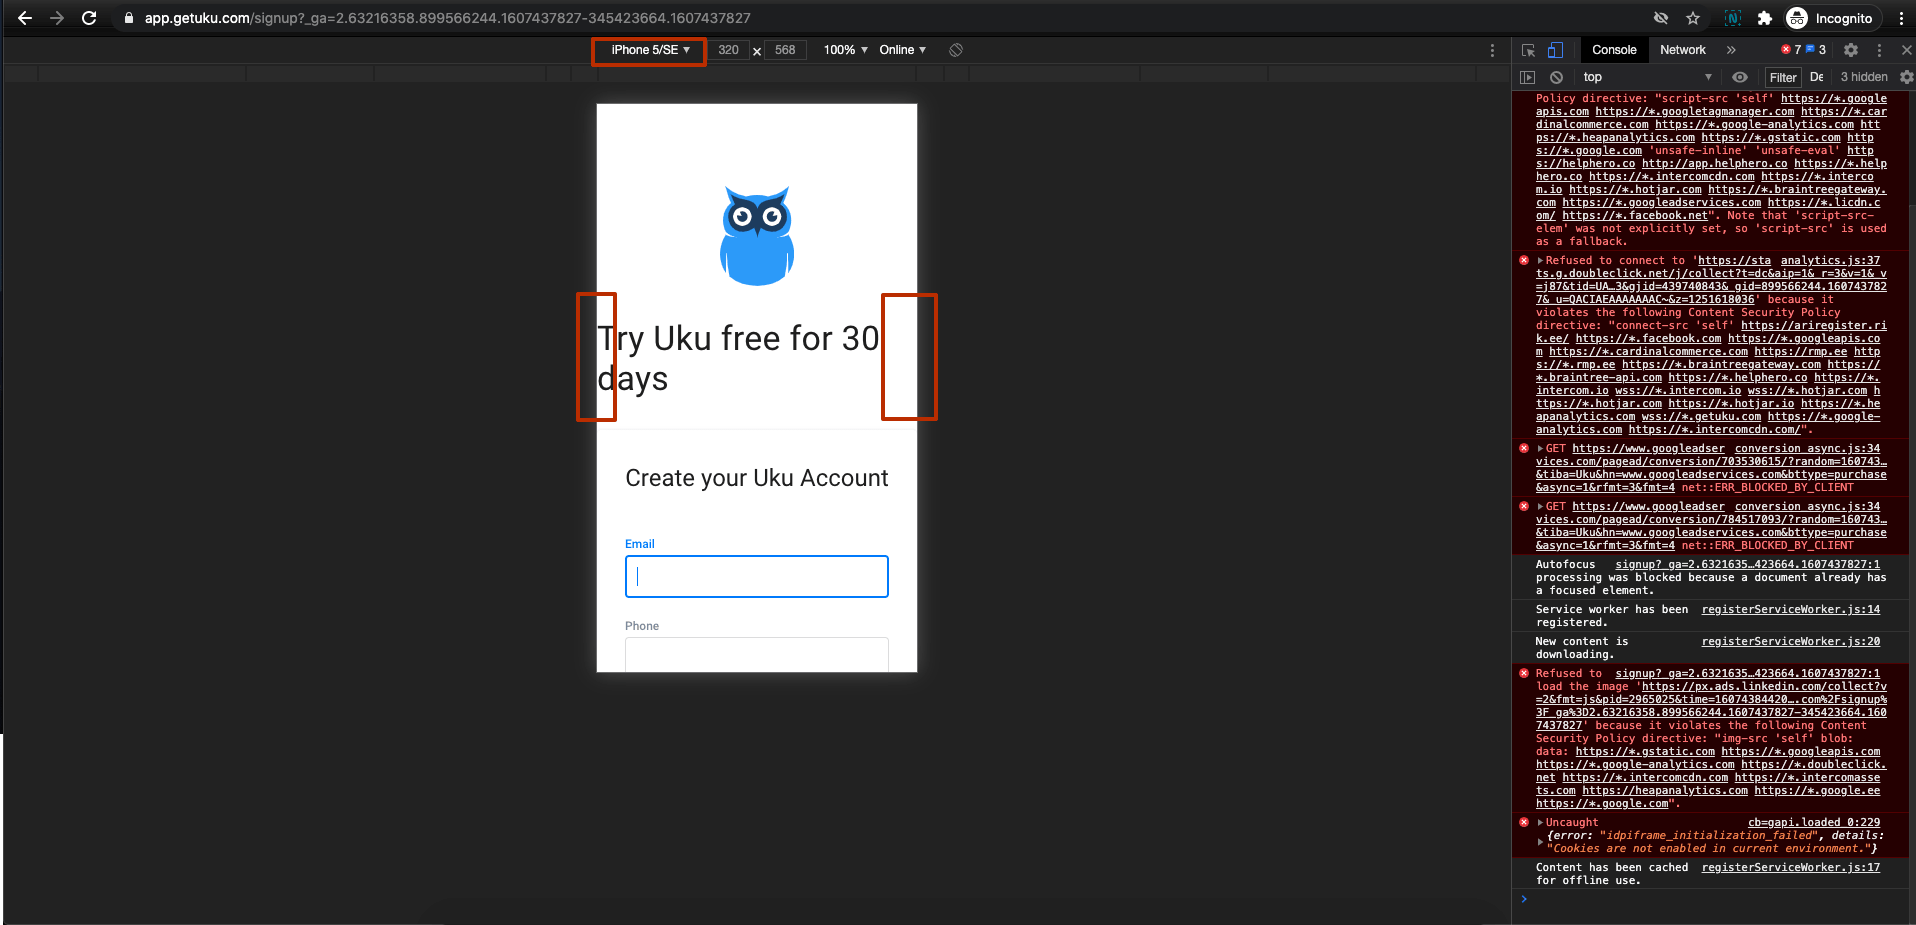Bookmark this page with the star
1916x925 pixels.
1693,18
